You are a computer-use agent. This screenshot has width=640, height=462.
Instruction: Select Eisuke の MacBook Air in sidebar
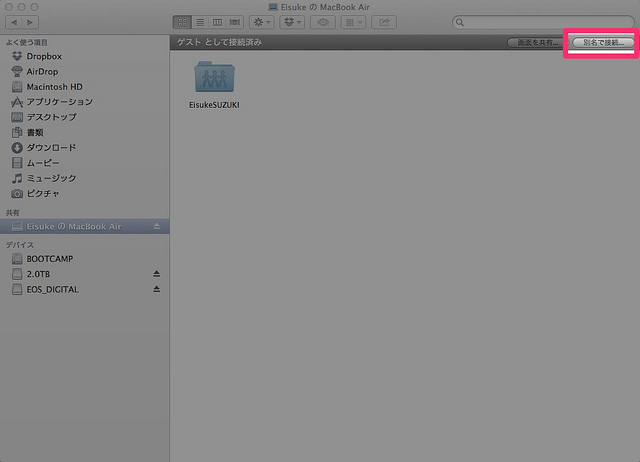pyautogui.click(x=85, y=226)
